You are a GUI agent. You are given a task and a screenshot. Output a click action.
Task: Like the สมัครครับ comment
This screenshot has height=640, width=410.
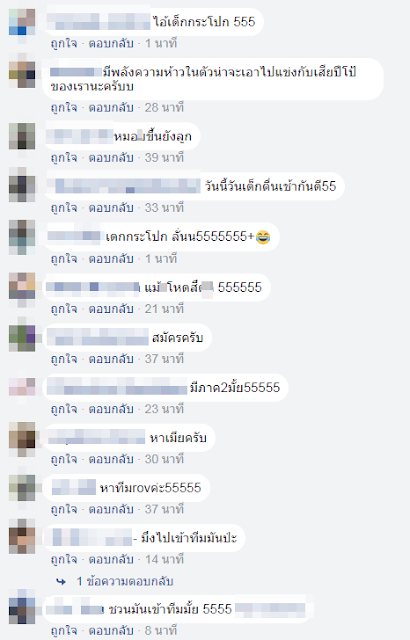tap(64, 359)
